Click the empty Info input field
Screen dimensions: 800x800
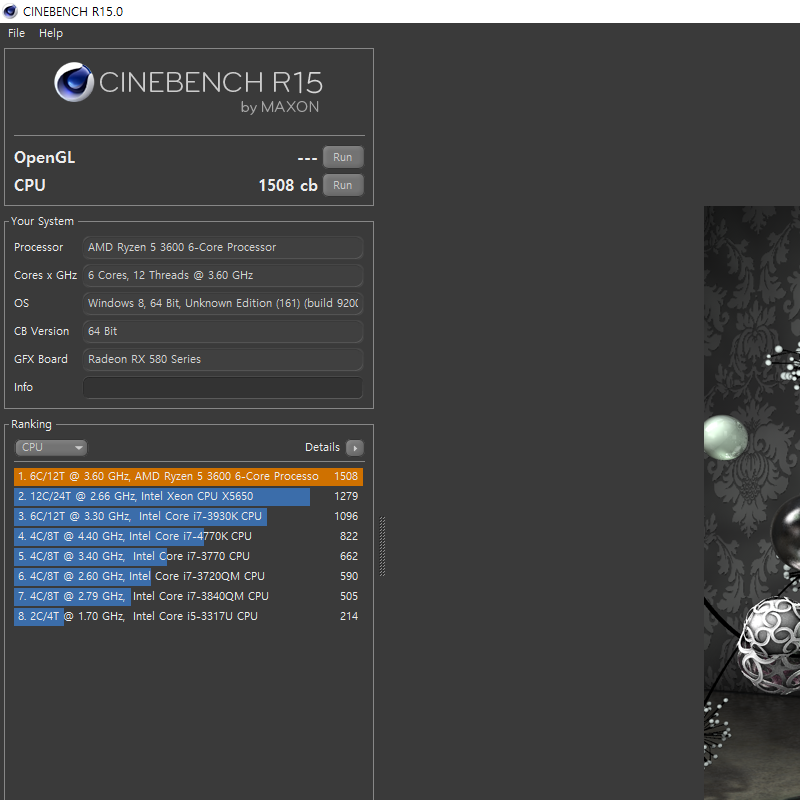(223, 388)
